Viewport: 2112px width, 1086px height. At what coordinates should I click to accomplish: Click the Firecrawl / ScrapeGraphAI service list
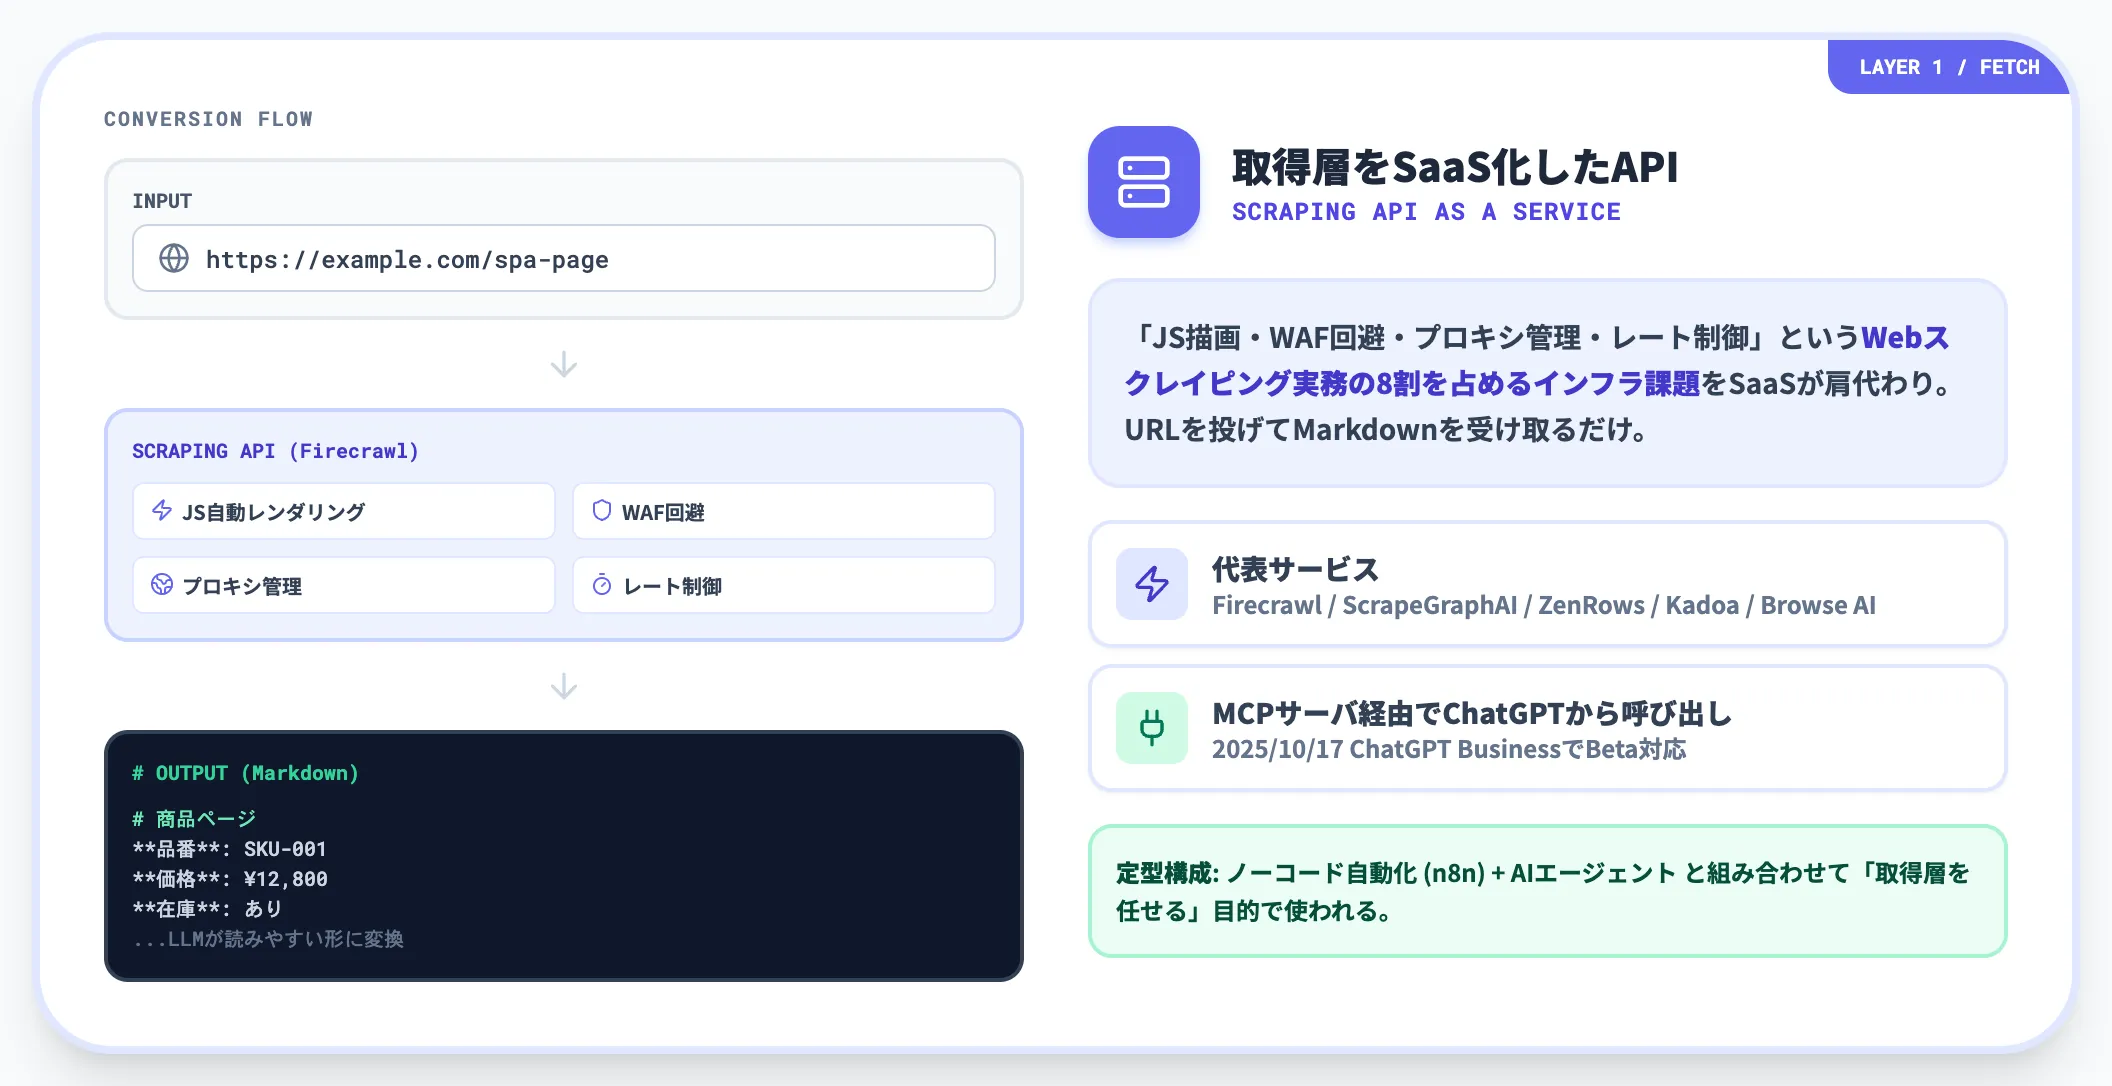click(1544, 606)
